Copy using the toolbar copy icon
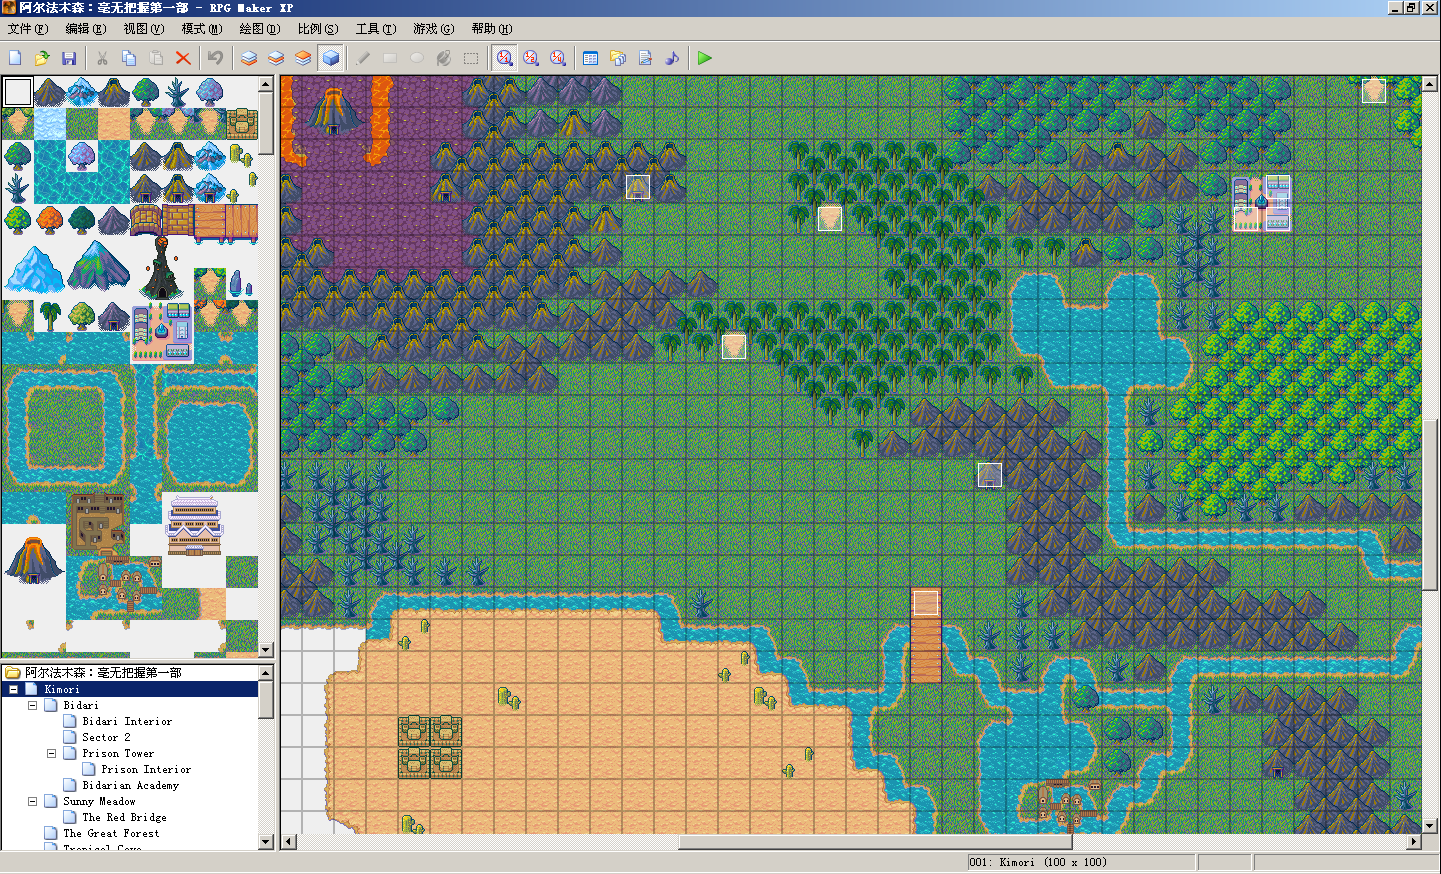Screen dimensions: 1441x874 [x=129, y=58]
